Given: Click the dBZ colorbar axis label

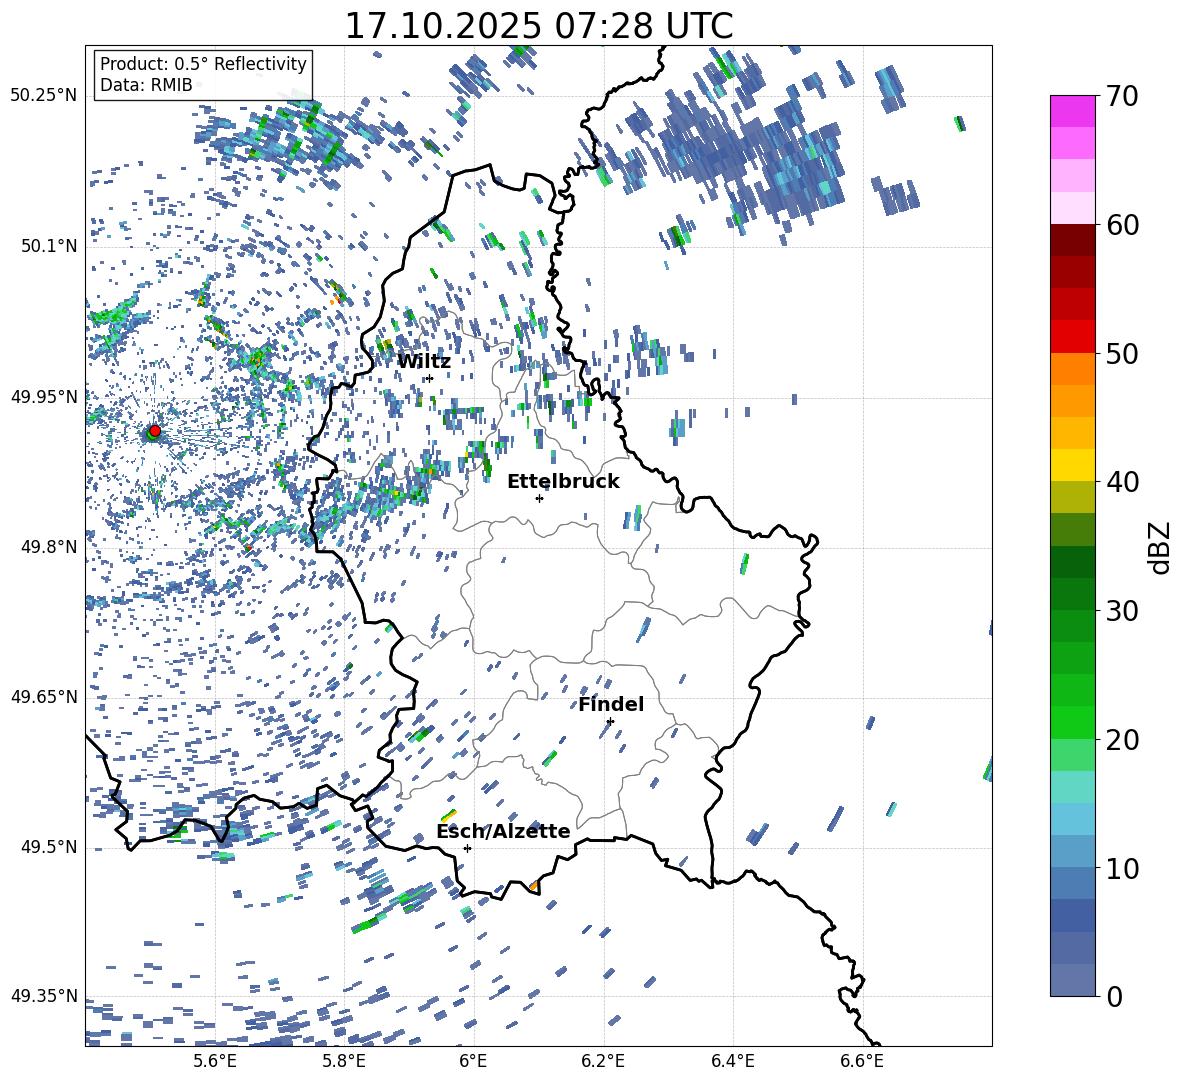Looking at the screenshot, I should (1160, 547).
